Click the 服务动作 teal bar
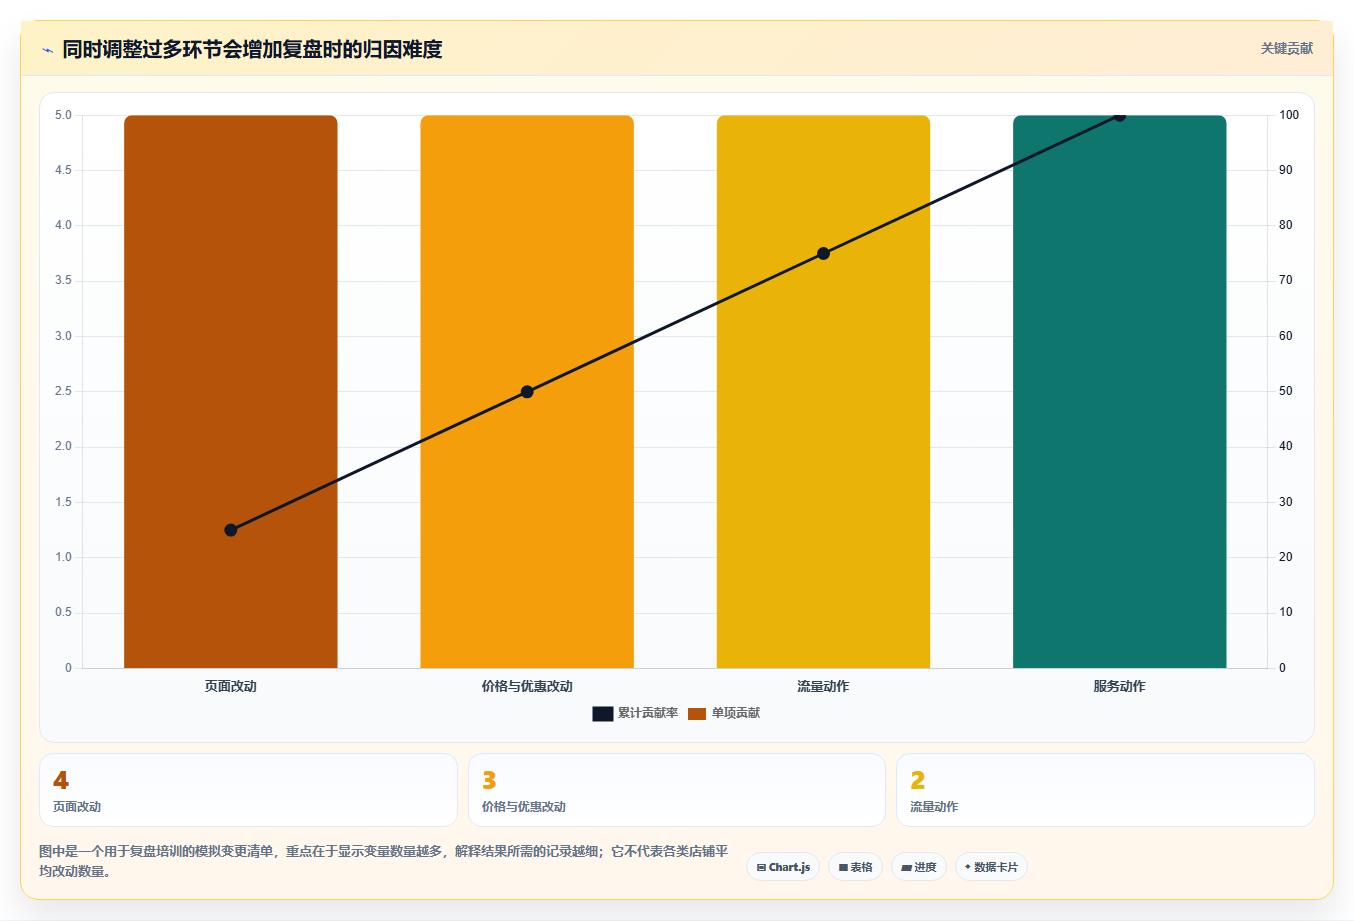Viewport: 1354px width, 921px height. 1119,391
